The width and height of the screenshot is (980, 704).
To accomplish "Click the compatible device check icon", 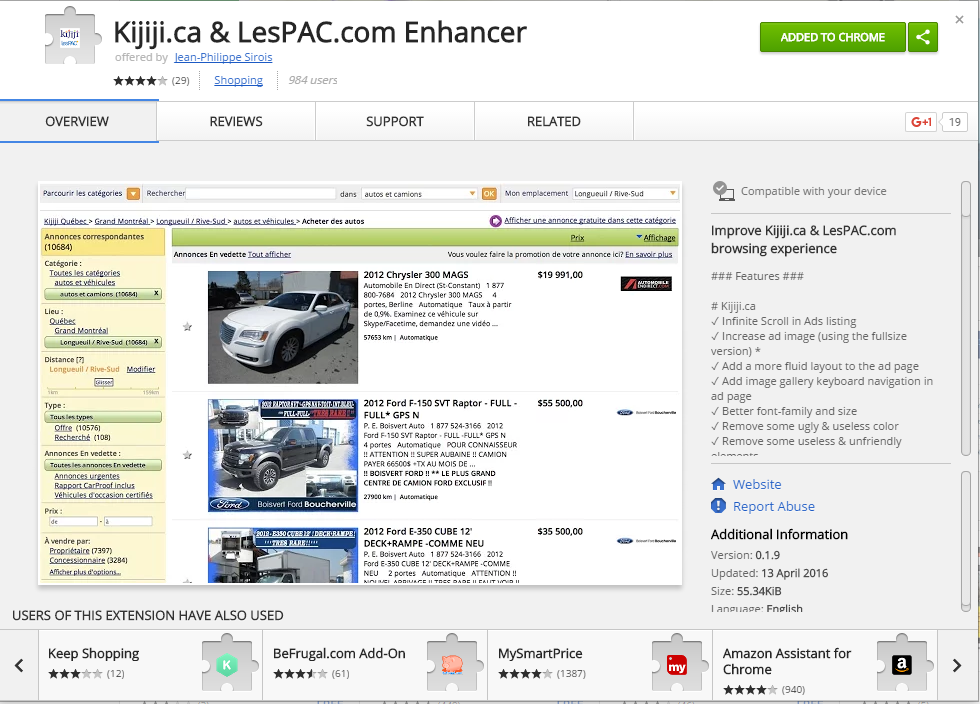I will (x=723, y=191).
